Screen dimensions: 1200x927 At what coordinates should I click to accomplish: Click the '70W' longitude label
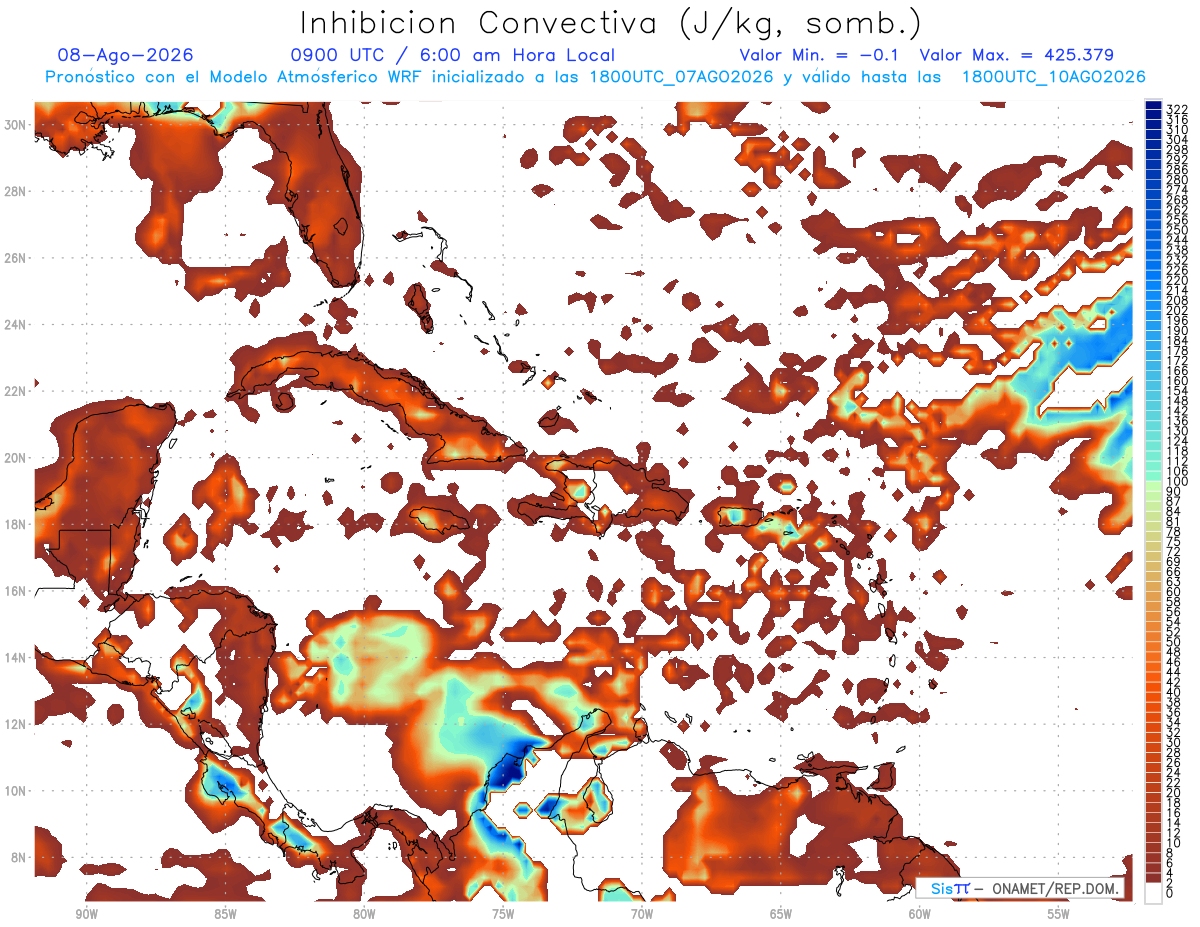[641, 913]
